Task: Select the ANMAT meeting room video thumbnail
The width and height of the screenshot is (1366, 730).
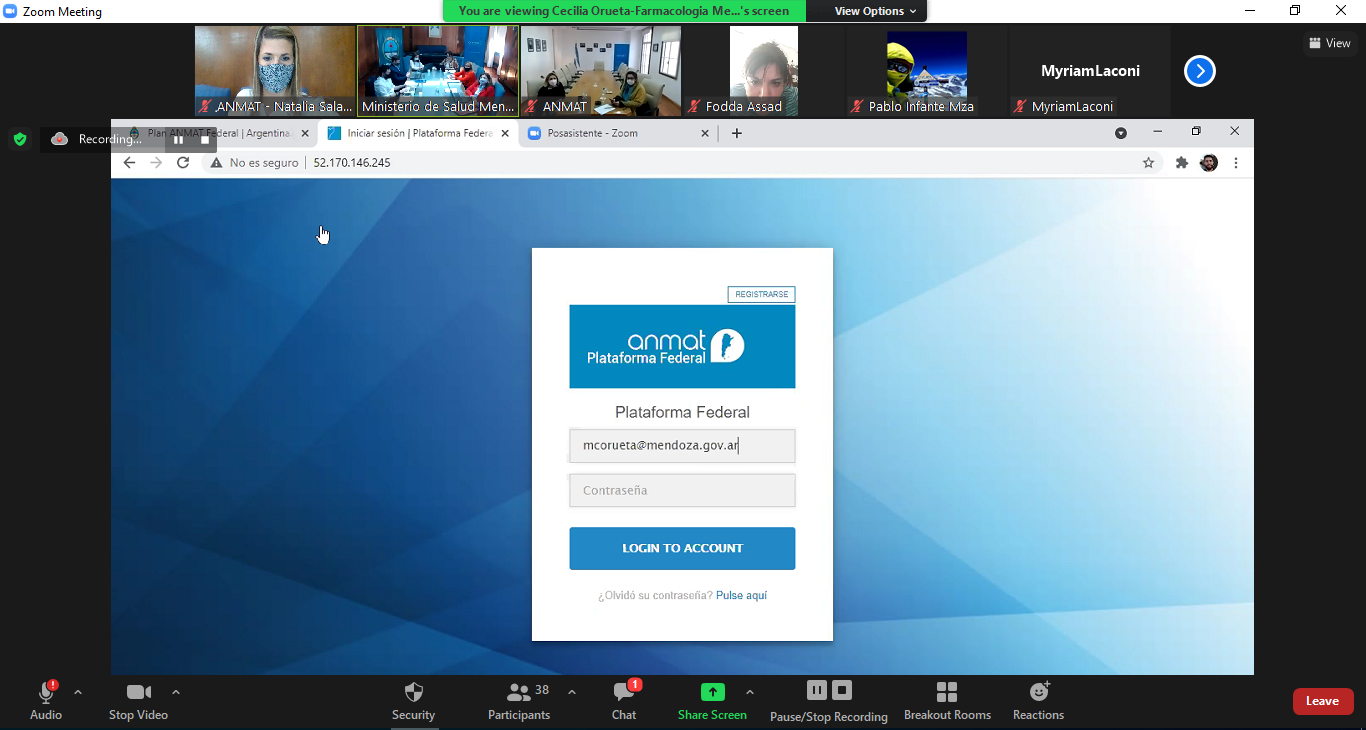Action: pyautogui.click(x=601, y=71)
